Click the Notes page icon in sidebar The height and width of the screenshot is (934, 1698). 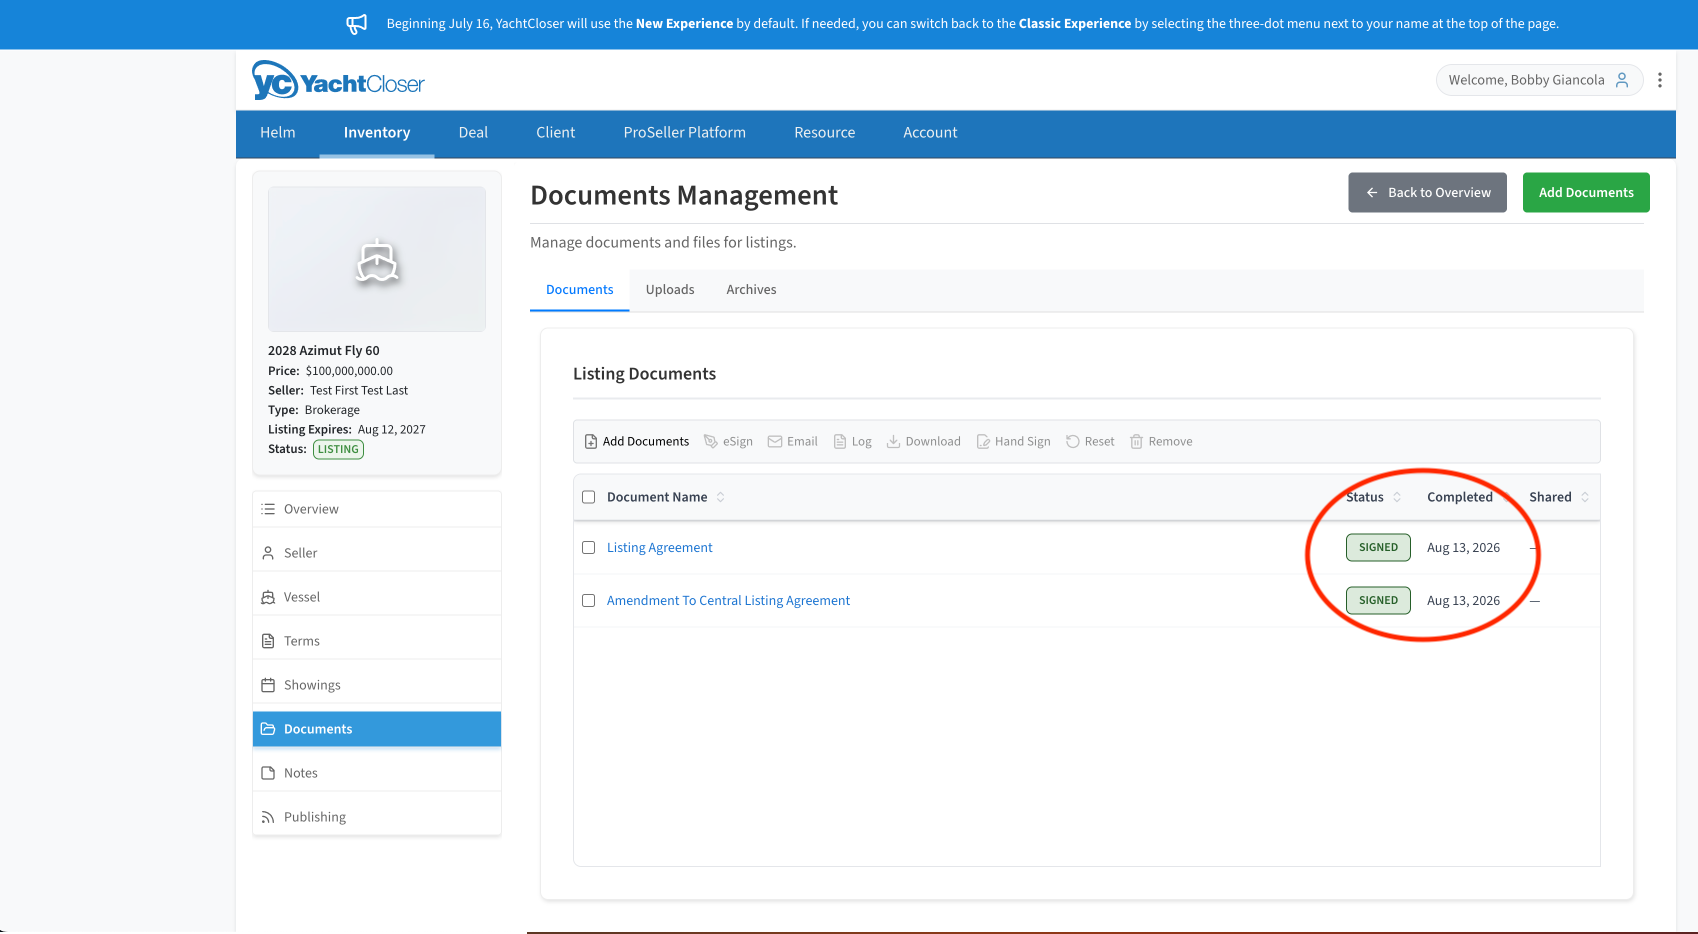tap(268, 773)
